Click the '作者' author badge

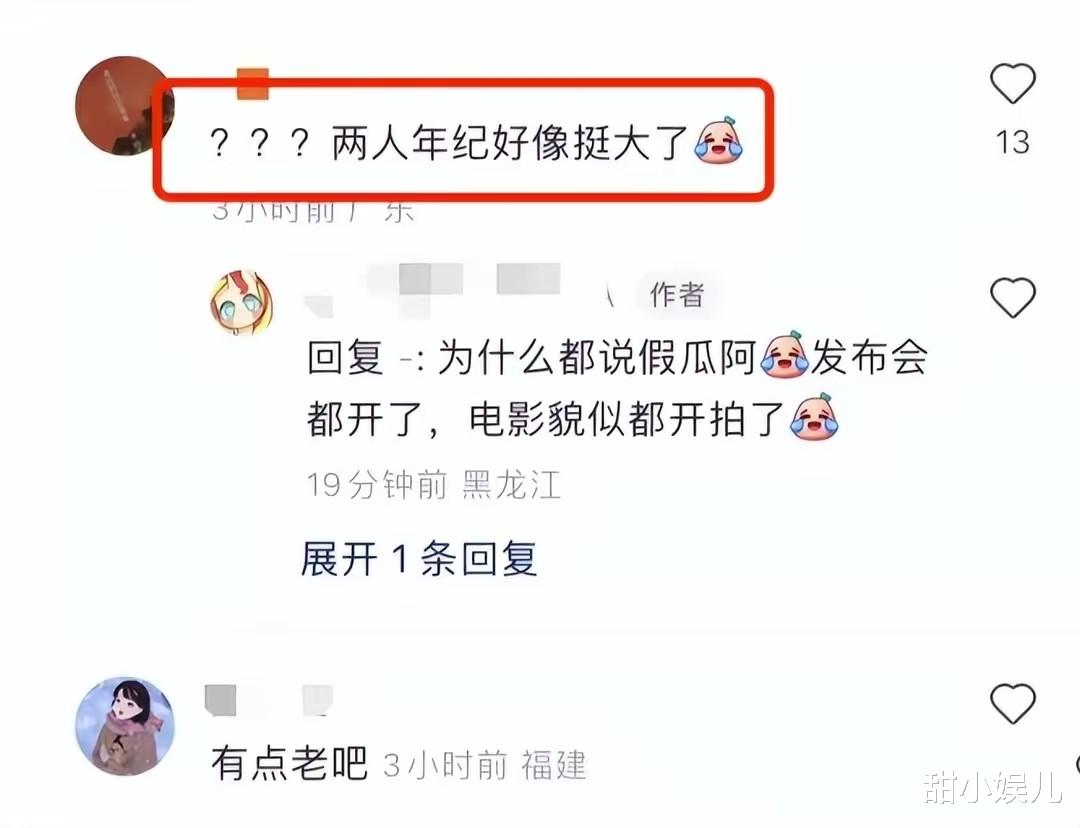pyautogui.click(x=677, y=295)
